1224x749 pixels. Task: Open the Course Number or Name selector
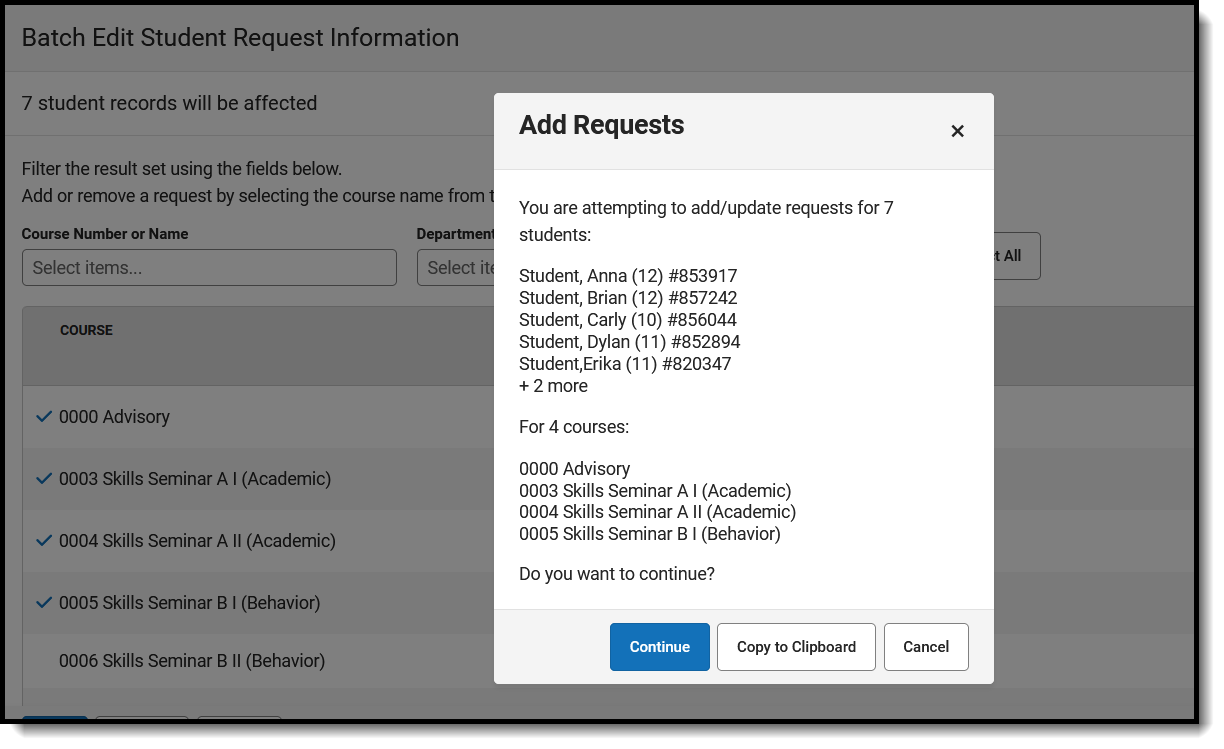[x=209, y=268]
